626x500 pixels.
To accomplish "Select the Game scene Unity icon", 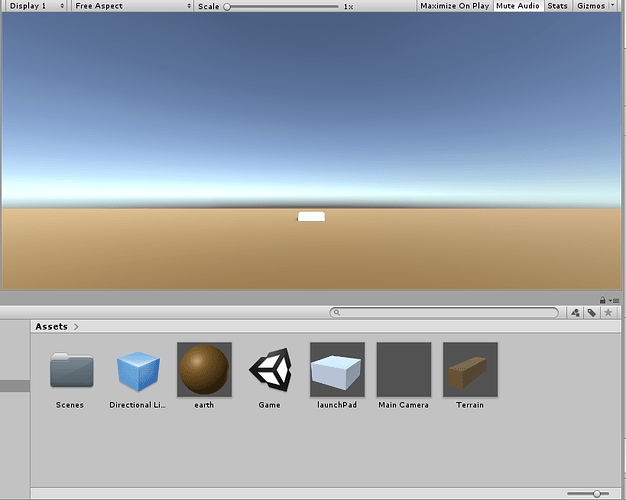I will 271,369.
